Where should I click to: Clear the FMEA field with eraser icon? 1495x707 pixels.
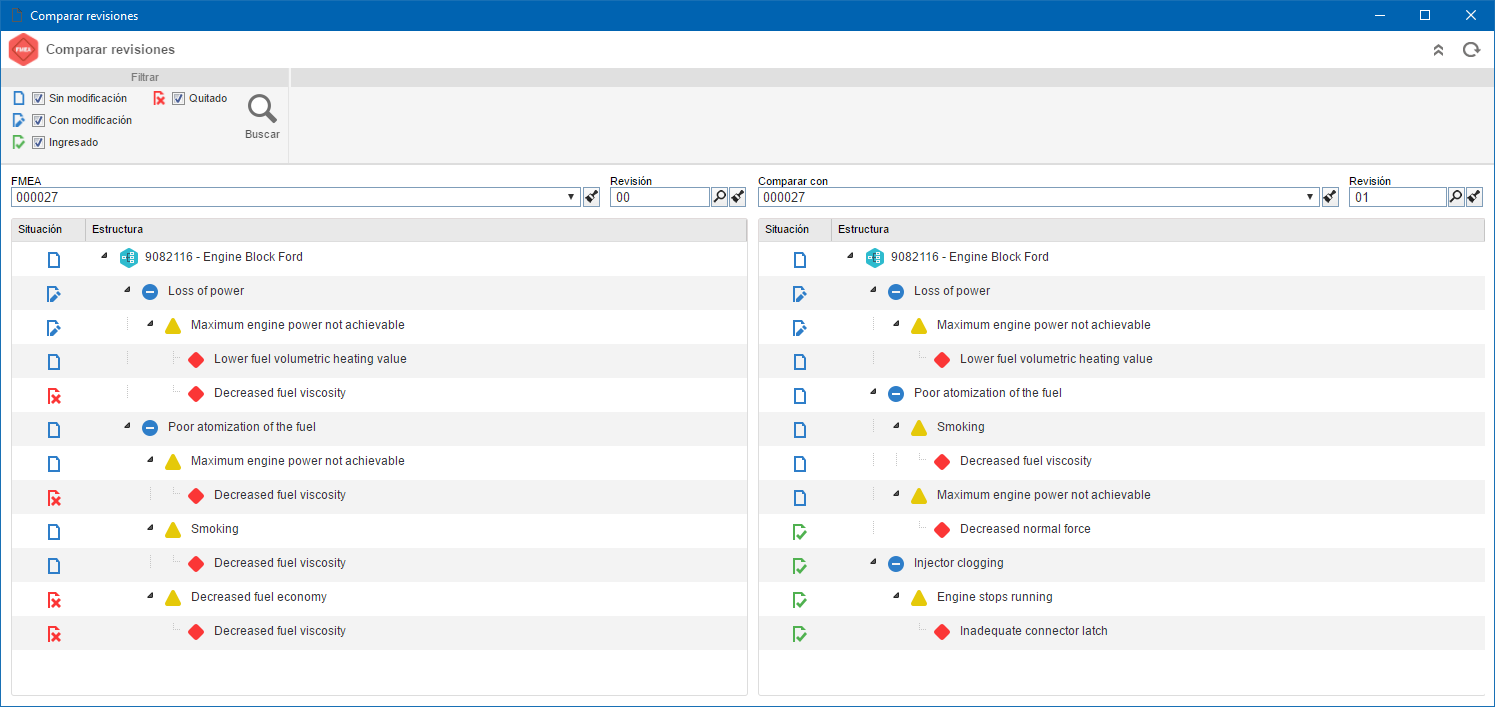click(x=591, y=197)
